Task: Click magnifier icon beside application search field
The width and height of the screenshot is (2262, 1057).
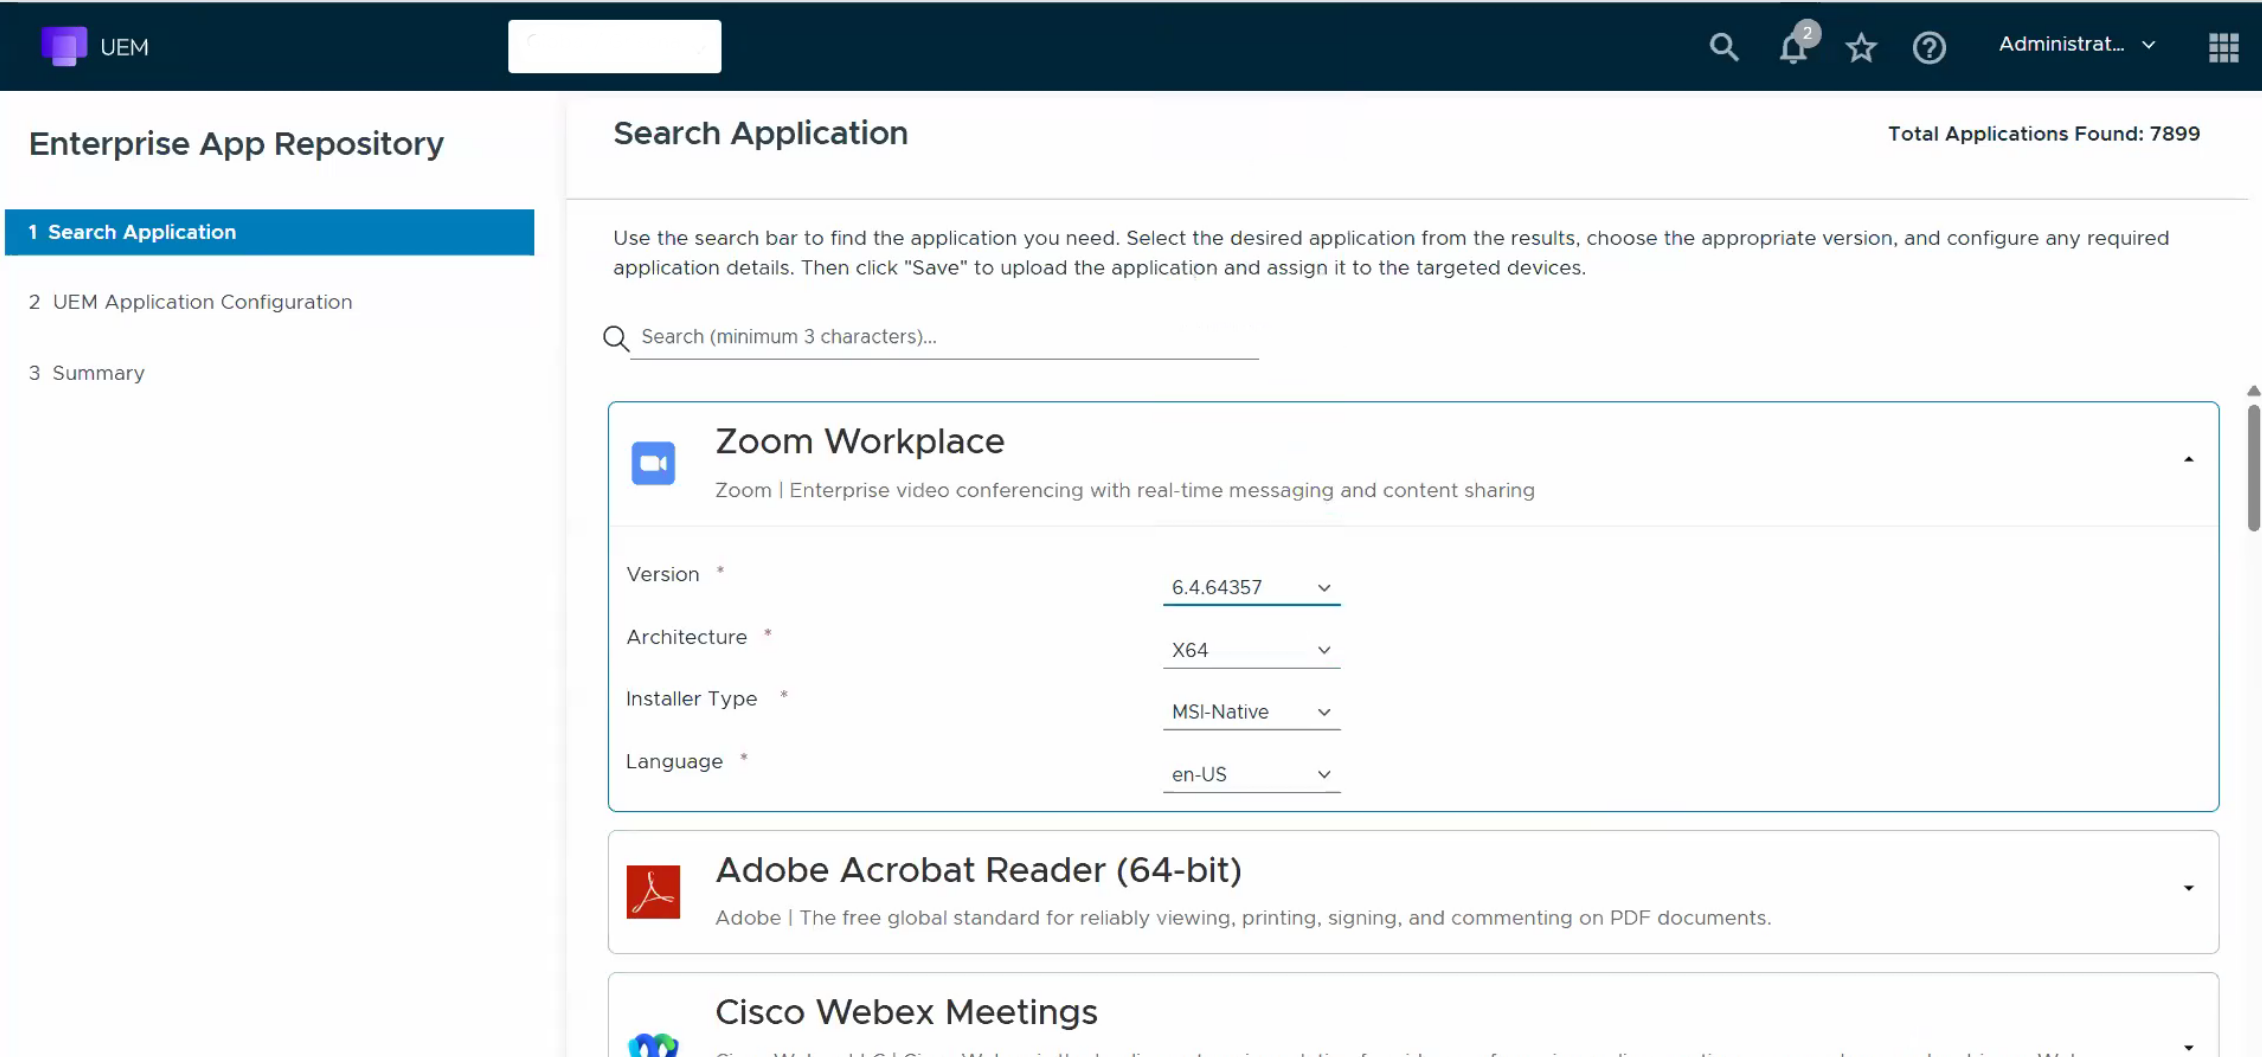Action: (616, 338)
